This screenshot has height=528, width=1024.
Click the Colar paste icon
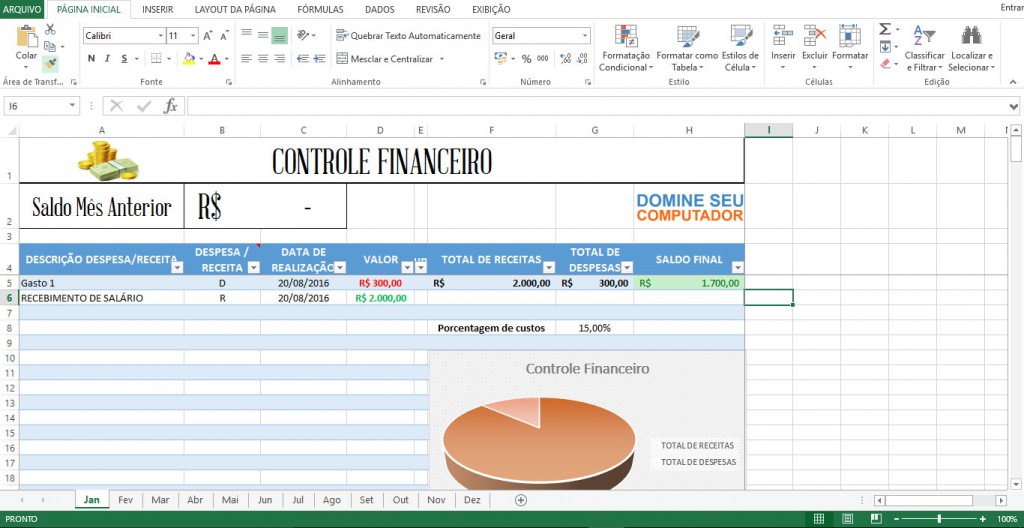27,37
